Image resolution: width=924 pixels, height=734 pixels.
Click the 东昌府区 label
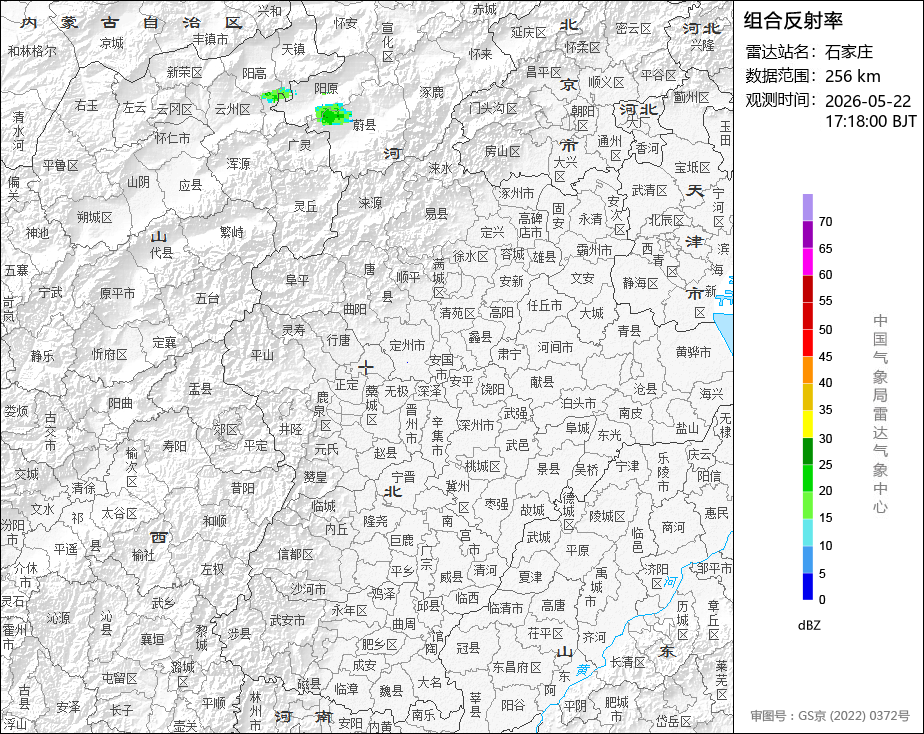517,667
